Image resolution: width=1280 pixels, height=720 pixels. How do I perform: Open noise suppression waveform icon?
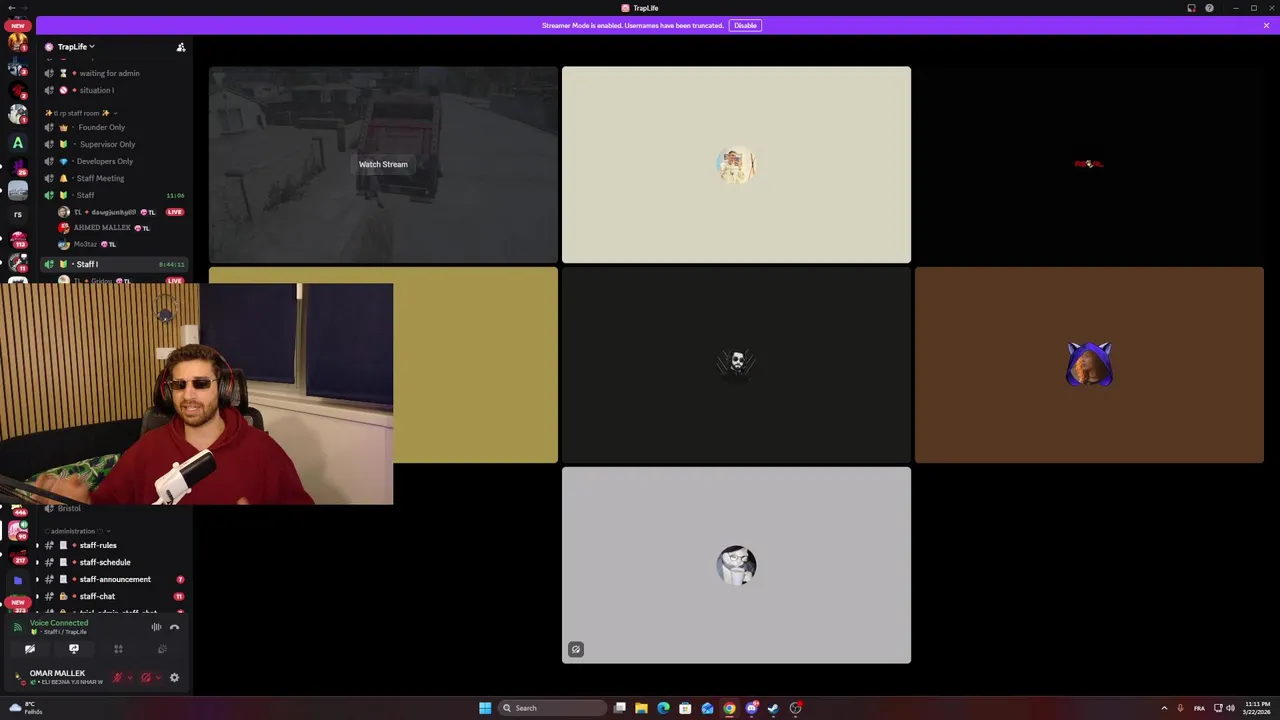156,627
